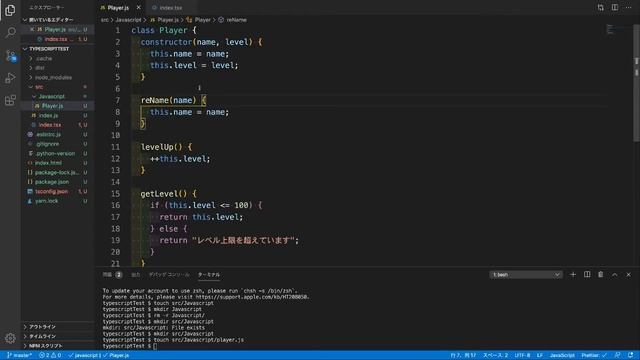Select the Terminal panel tab
The width and height of the screenshot is (640, 360).
click(209, 275)
